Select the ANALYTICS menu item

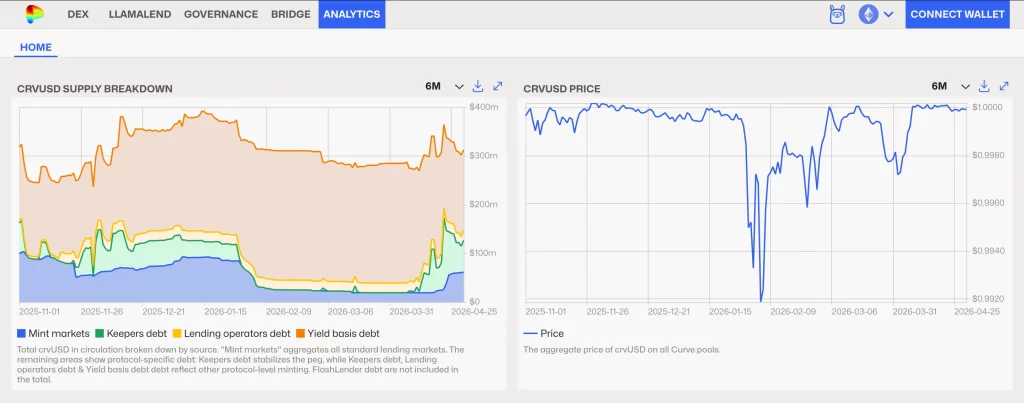[351, 14]
